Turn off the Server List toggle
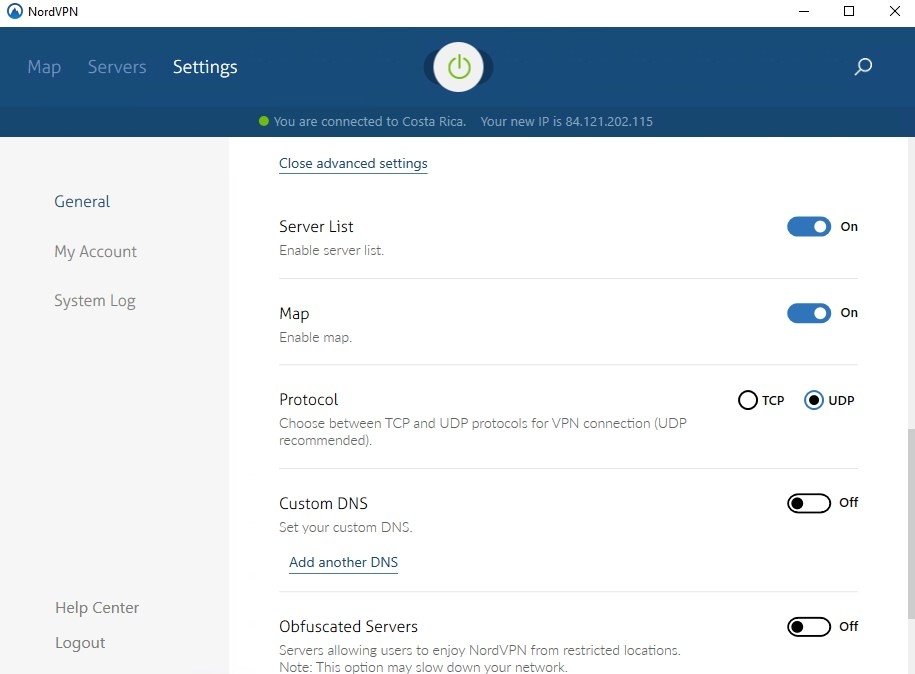Viewport: 915px width, 674px height. [x=808, y=227]
